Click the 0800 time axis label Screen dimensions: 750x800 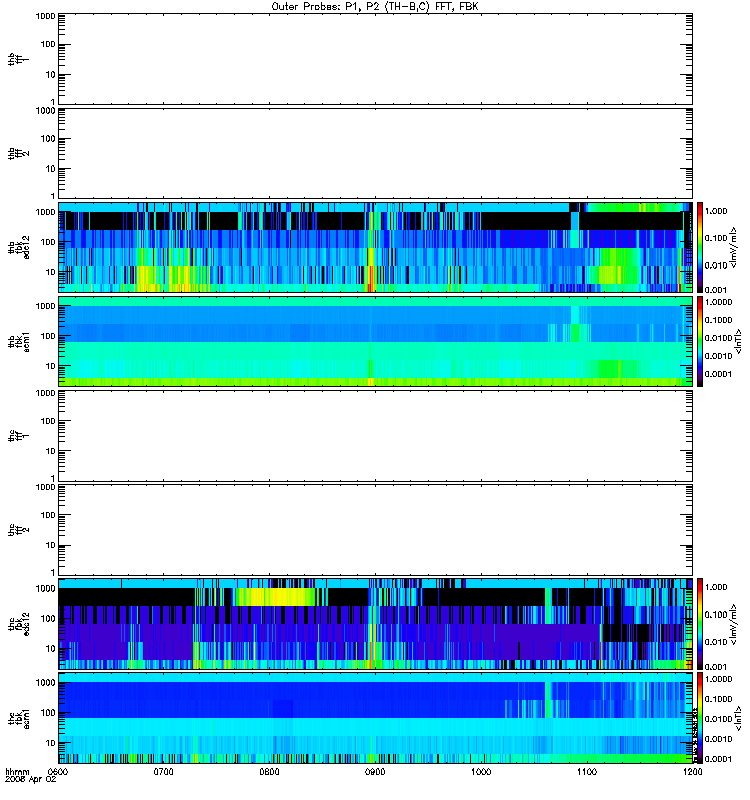269,771
